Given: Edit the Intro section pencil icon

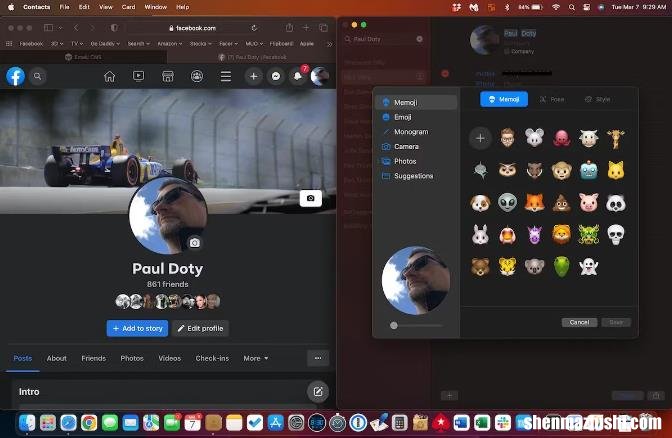Looking at the screenshot, I should 318,391.
